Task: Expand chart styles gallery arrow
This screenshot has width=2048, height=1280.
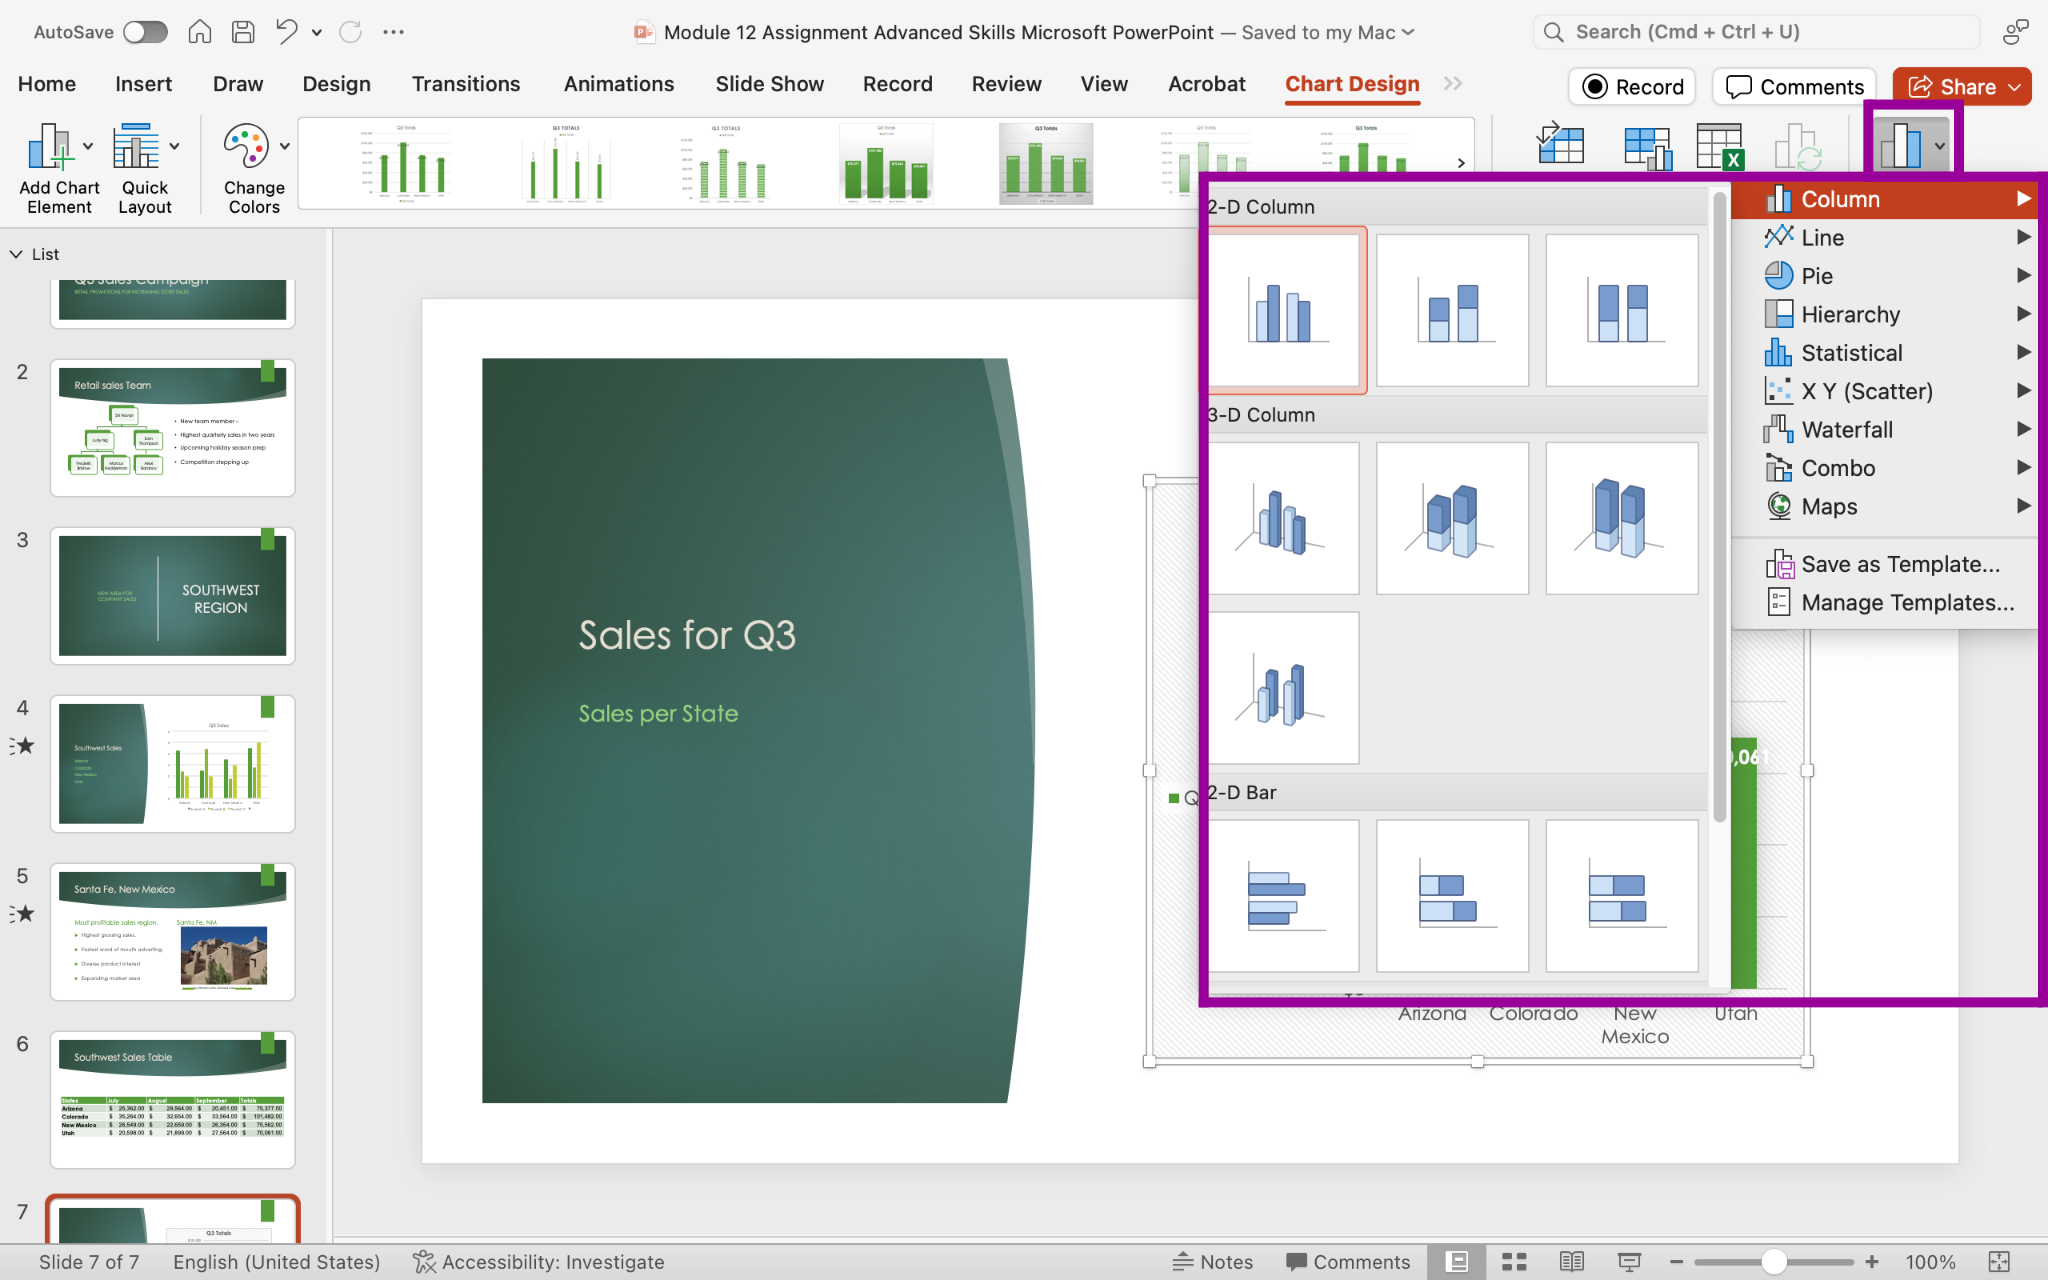Action: (x=1461, y=163)
